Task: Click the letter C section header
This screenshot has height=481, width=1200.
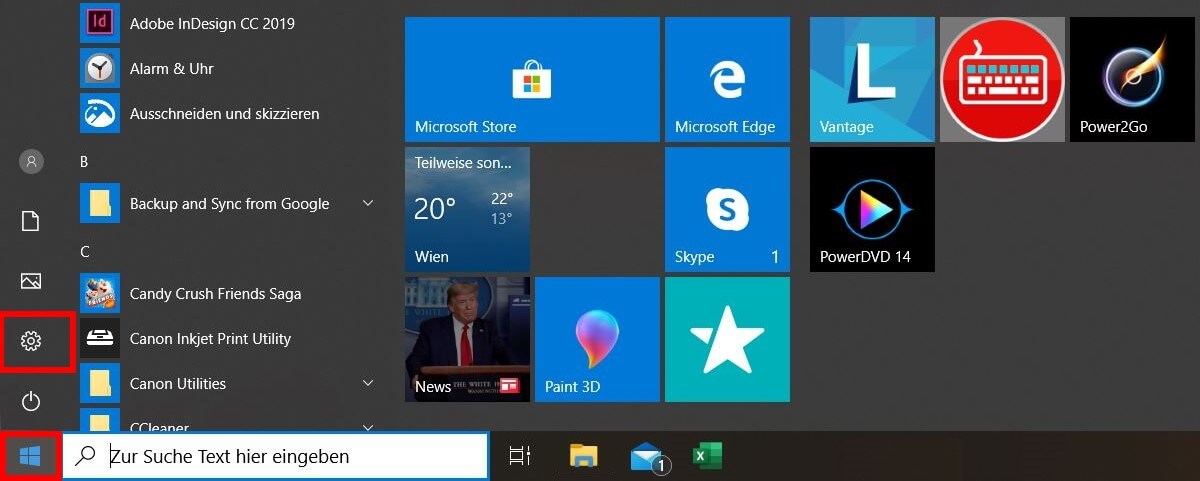Action: (x=85, y=251)
